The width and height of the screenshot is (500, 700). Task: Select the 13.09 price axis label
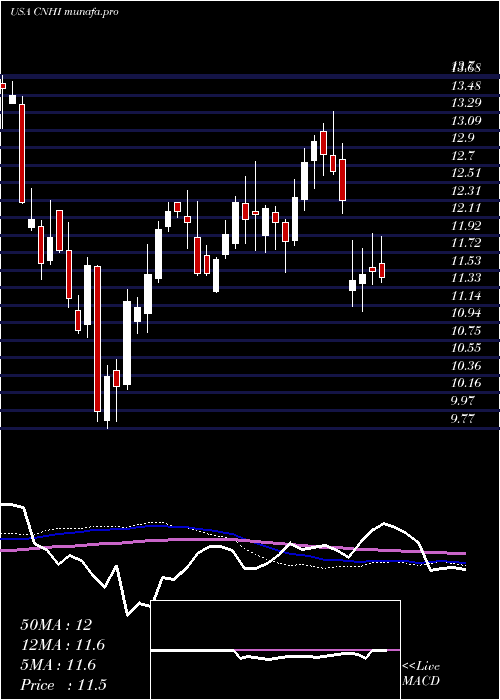[x=466, y=121]
